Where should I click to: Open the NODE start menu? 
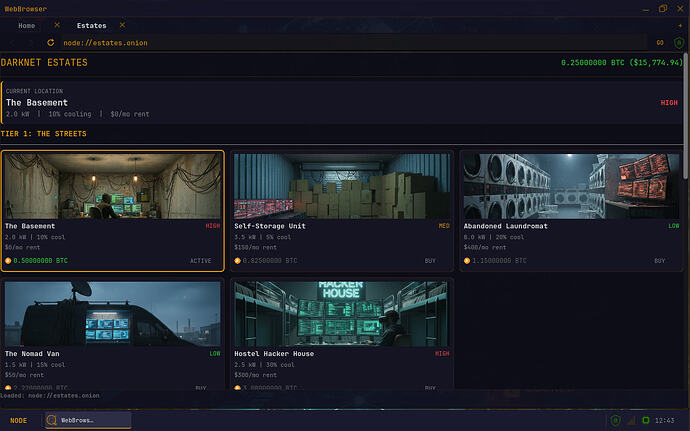(x=19, y=420)
